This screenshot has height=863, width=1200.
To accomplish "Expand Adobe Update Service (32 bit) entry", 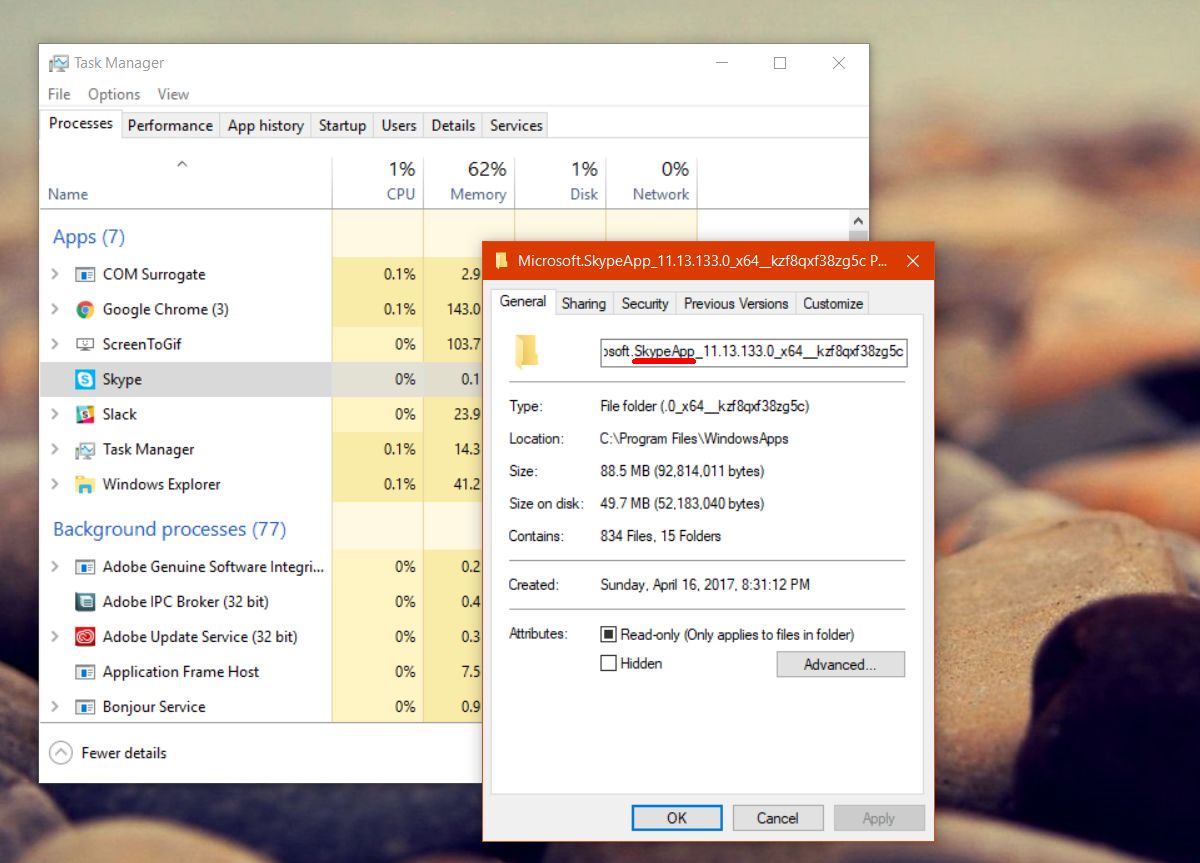I will click(x=55, y=636).
